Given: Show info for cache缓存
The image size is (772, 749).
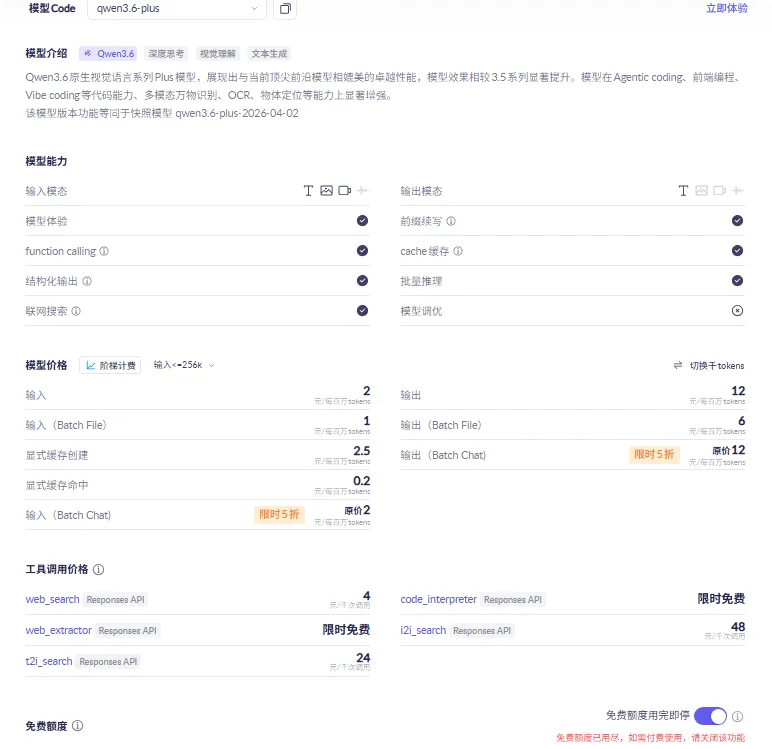Looking at the screenshot, I should point(458,251).
